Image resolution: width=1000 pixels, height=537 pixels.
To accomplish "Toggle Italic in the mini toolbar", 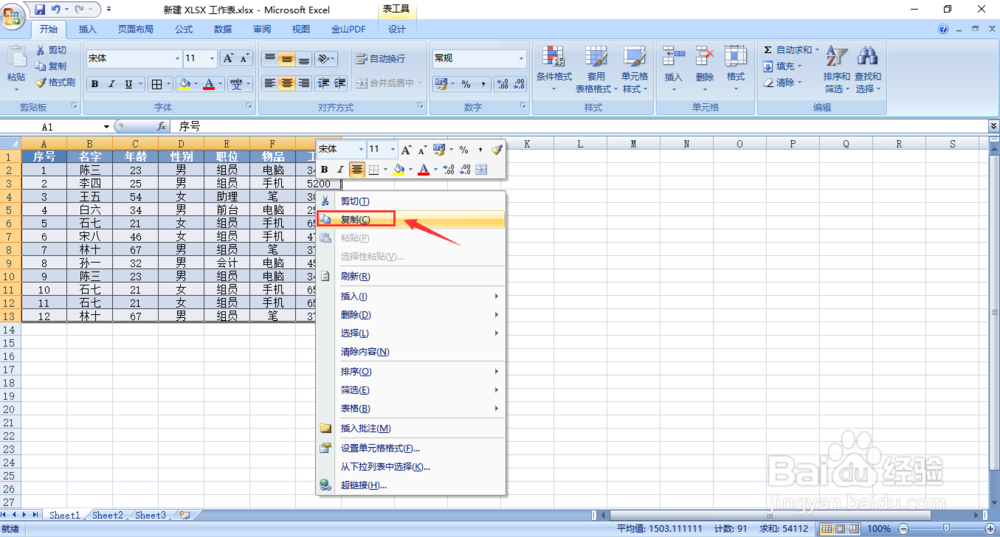I will 340,170.
